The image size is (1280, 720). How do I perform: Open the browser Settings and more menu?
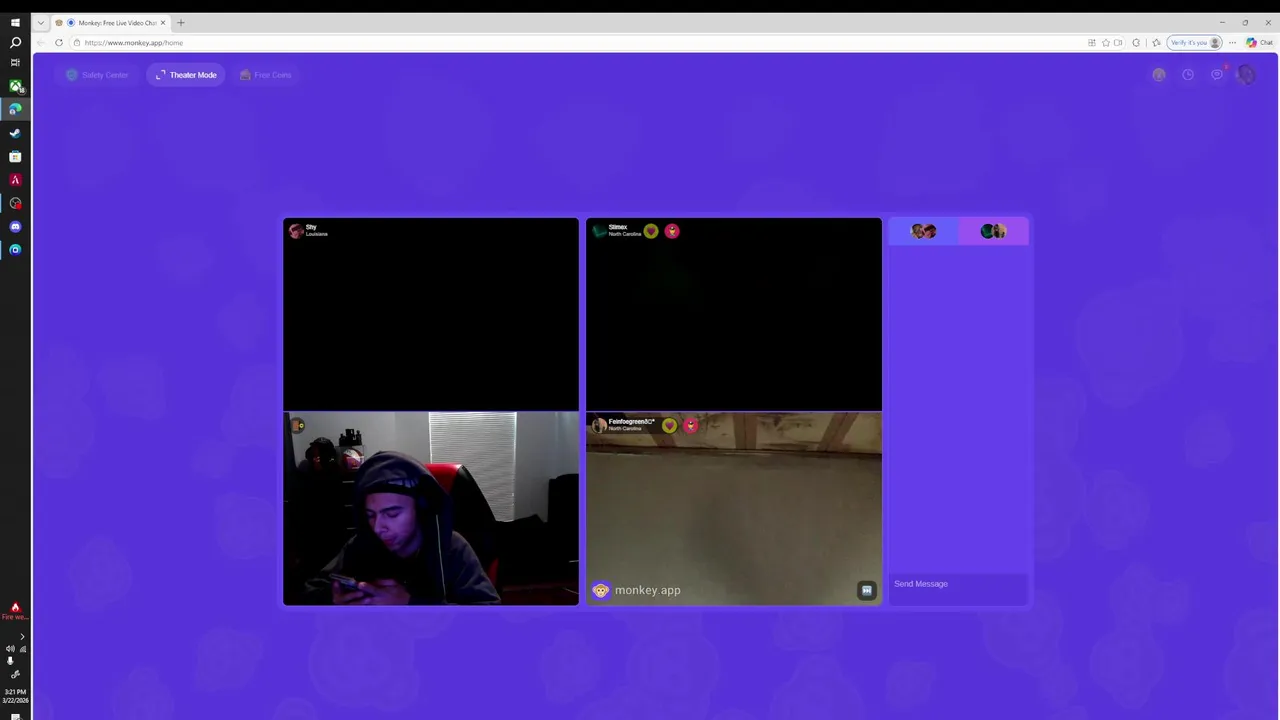coord(1233,42)
